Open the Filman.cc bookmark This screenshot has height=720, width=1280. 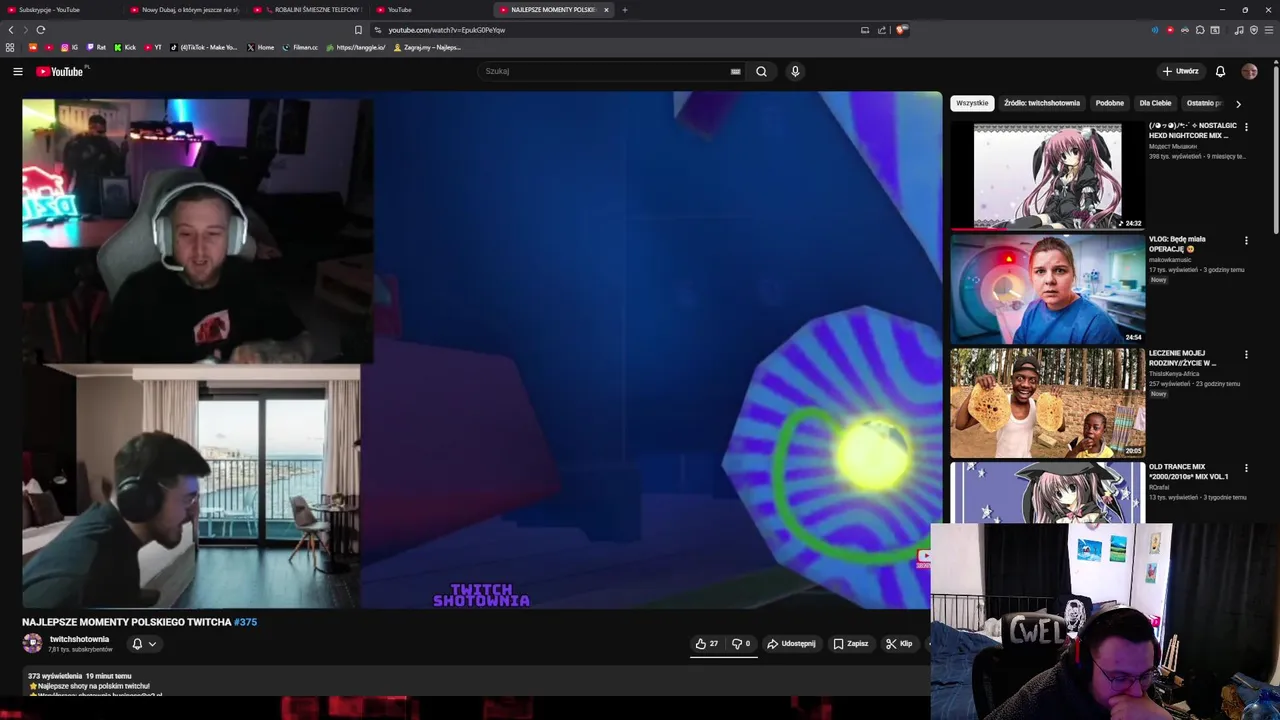click(300, 47)
